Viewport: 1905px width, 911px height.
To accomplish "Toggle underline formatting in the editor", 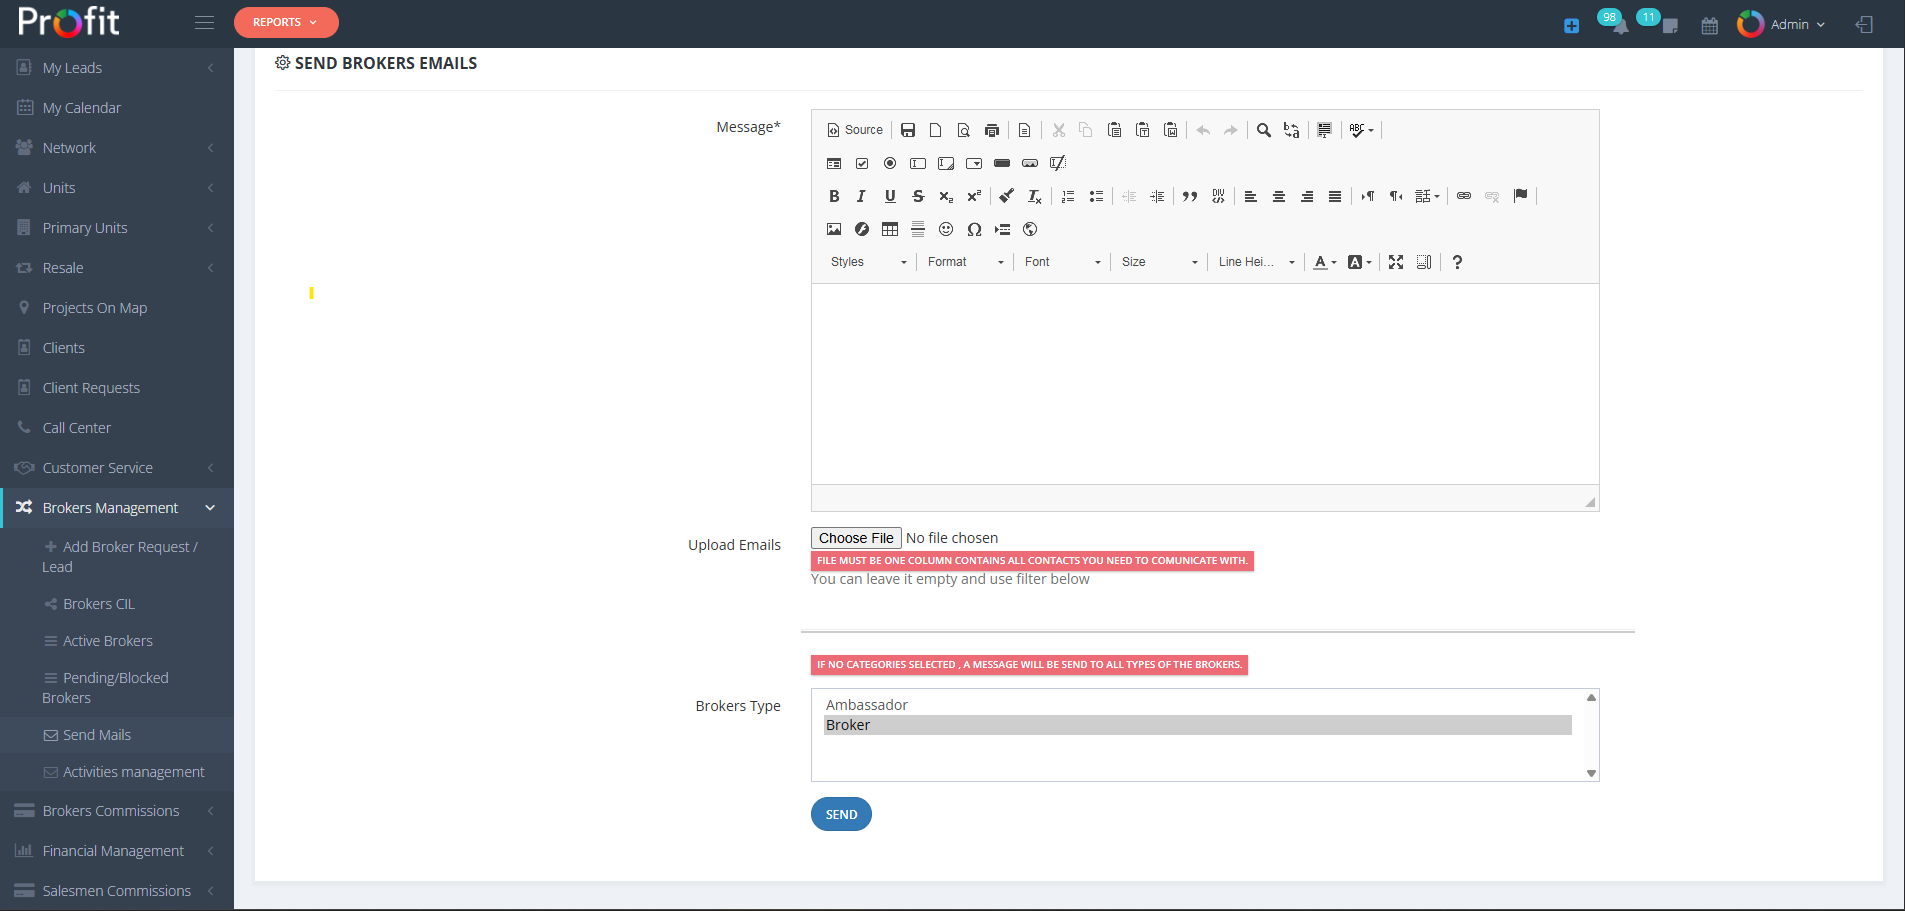I will coord(889,196).
